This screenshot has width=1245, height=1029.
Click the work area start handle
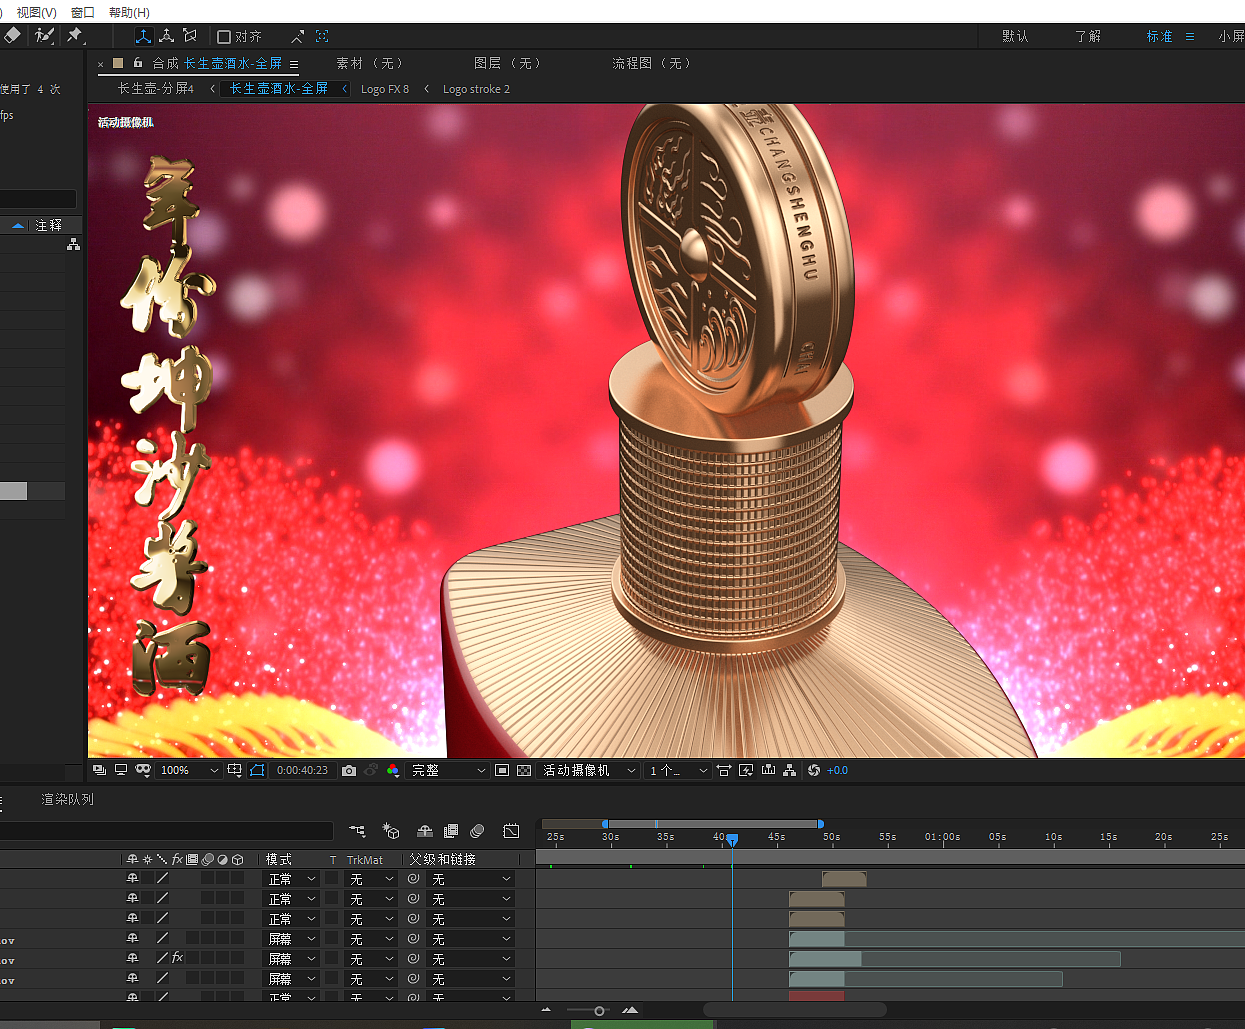pos(605,824)
